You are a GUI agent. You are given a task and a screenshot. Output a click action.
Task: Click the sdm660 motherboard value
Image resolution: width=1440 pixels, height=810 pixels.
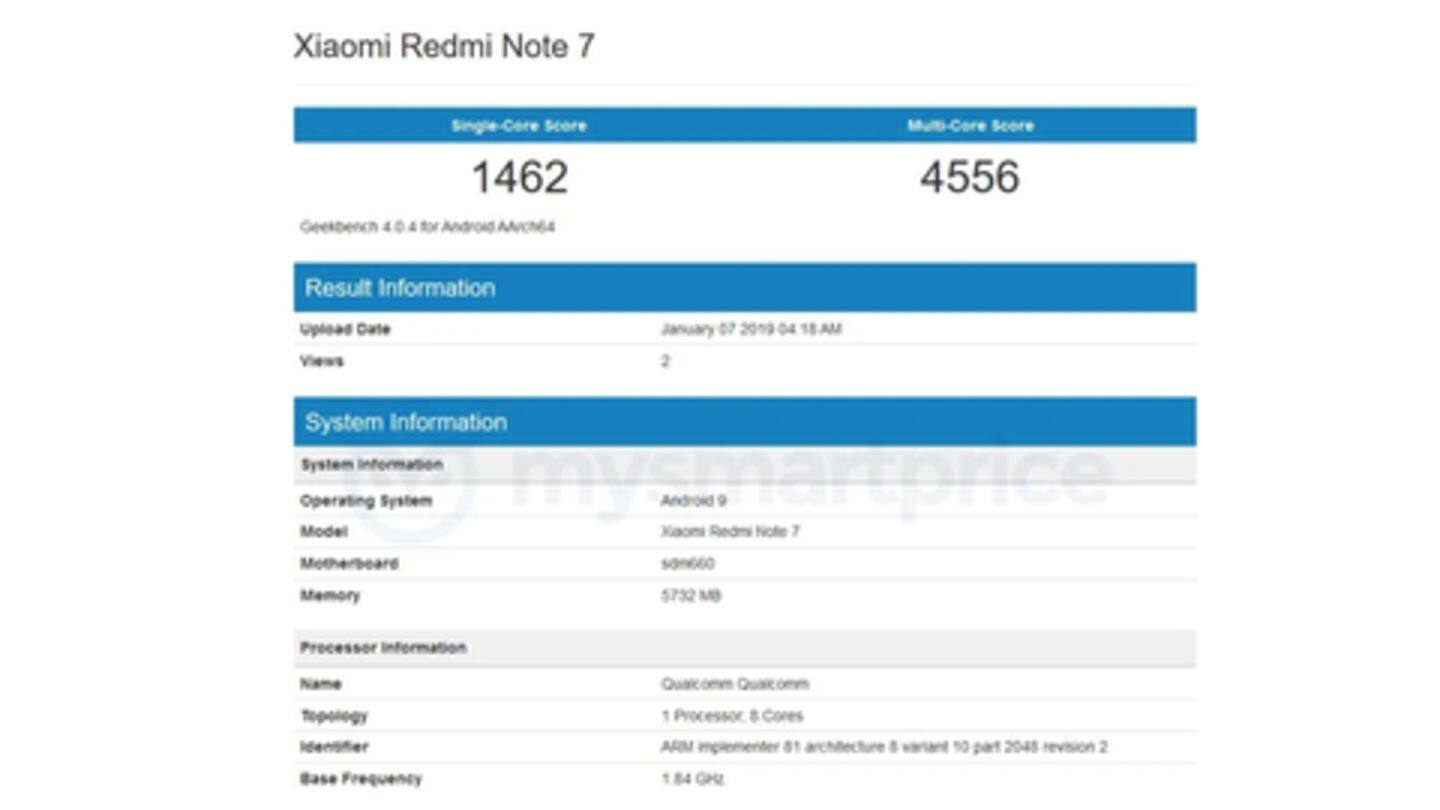click(688, 564)
